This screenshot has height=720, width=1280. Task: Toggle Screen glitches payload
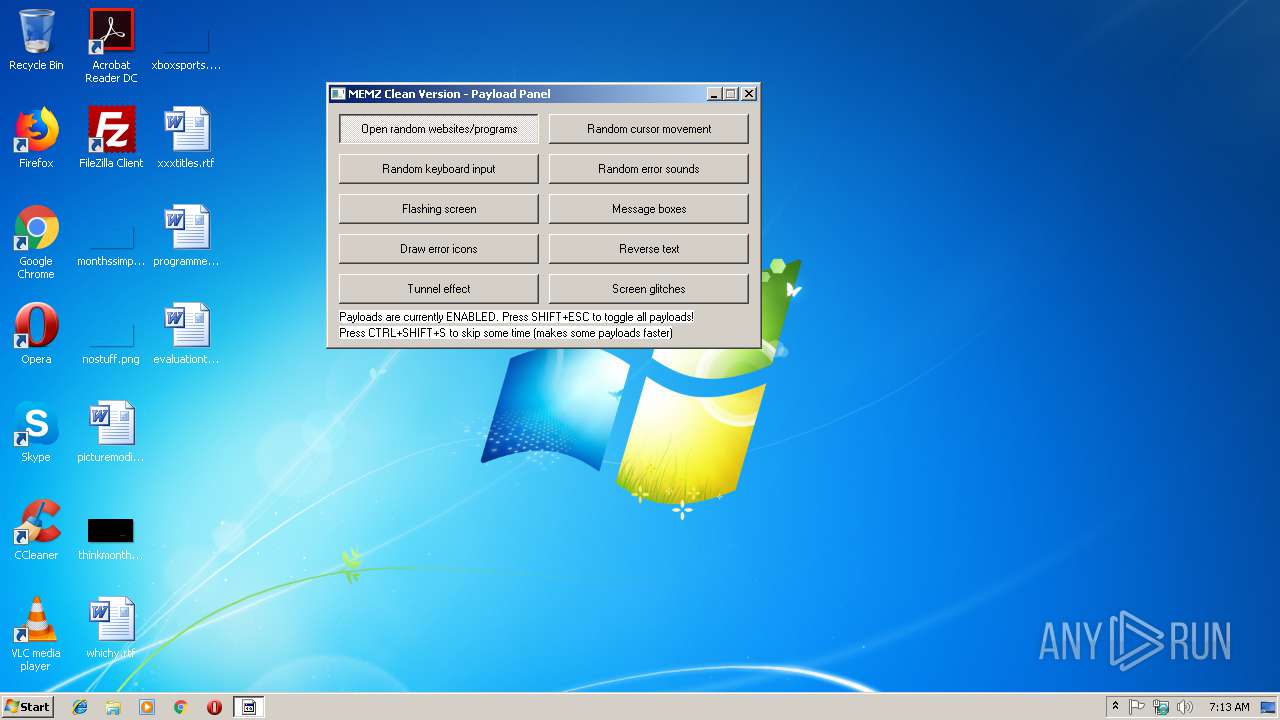(x=649, y=289)
